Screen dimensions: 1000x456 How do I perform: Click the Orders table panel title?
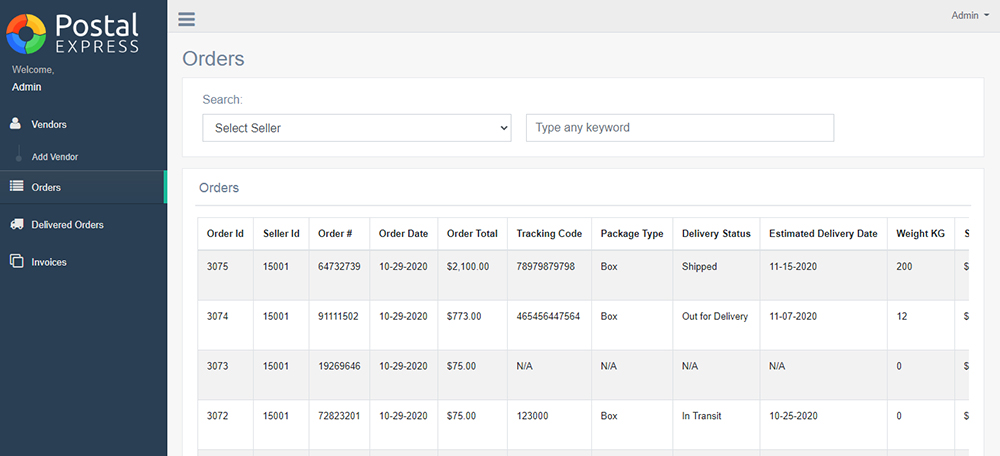click(x=219, y=188)
